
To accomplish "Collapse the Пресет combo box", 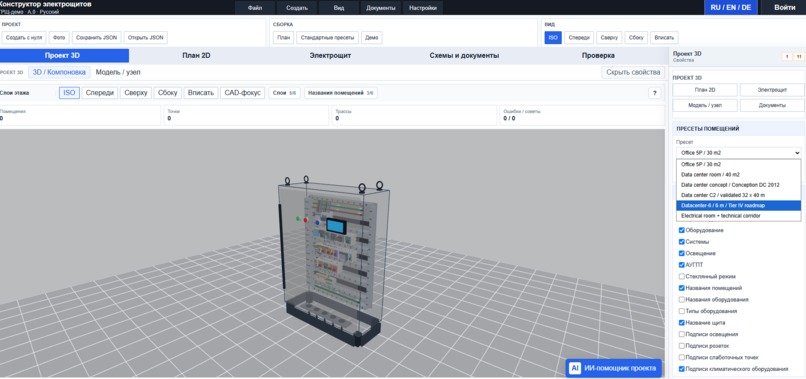I will tap(739, 153).
